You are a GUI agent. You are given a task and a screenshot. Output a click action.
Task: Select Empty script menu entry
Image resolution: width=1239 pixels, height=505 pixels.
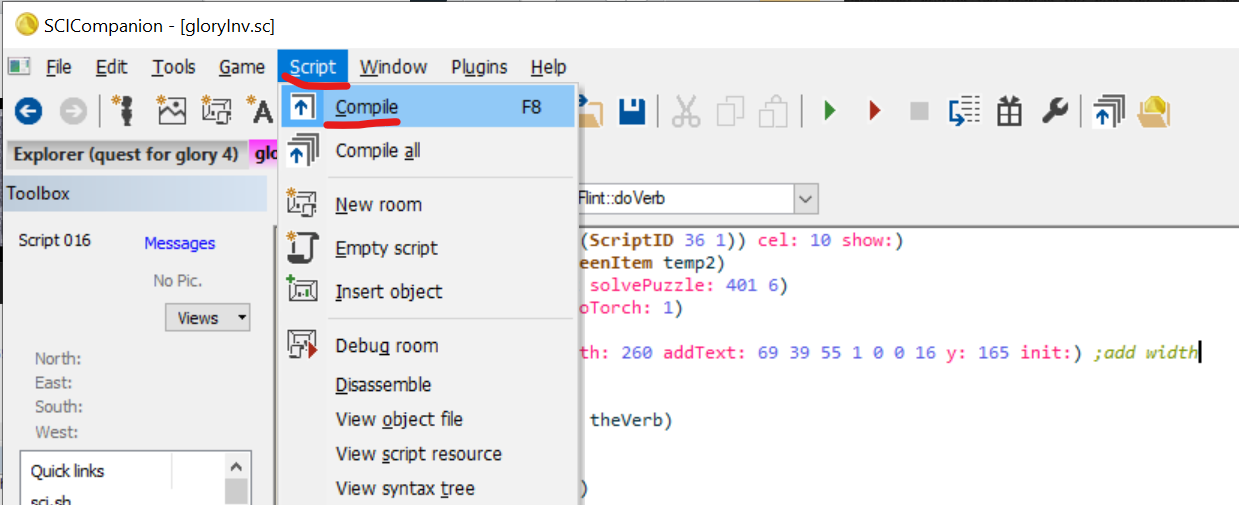pos(428,248)
